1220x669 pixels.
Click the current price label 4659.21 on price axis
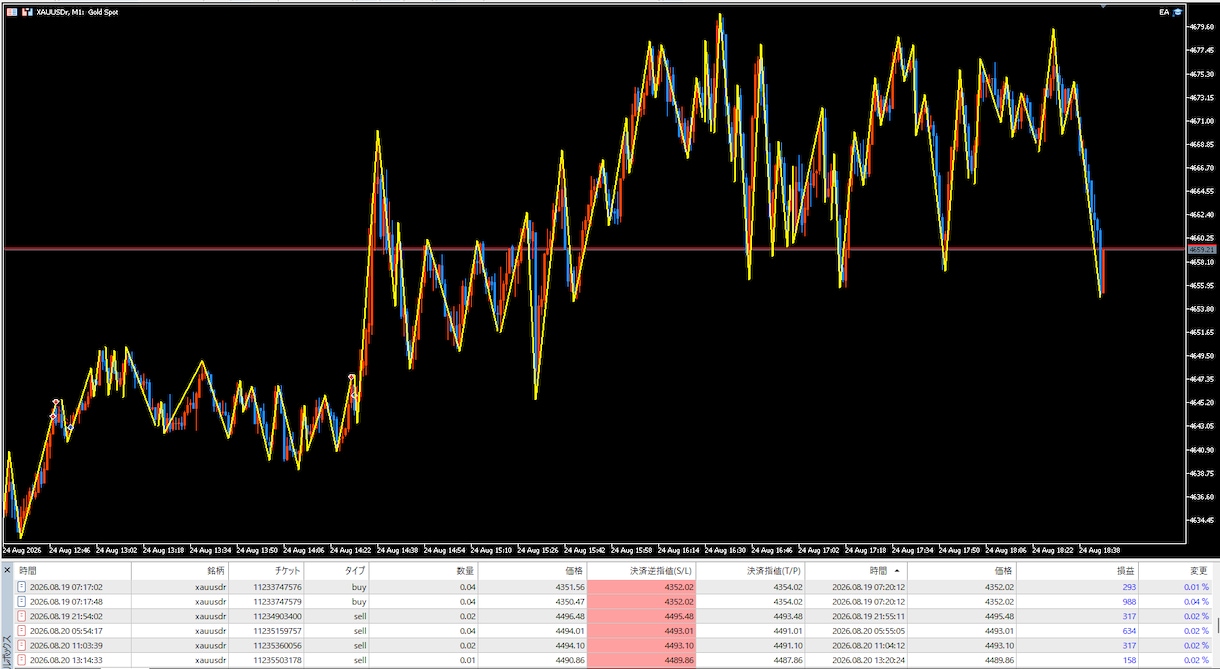[1200, 248]
